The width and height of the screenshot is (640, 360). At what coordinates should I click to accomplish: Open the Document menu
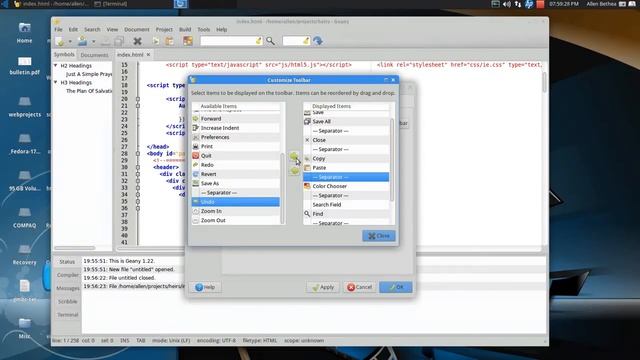[137, 29]
